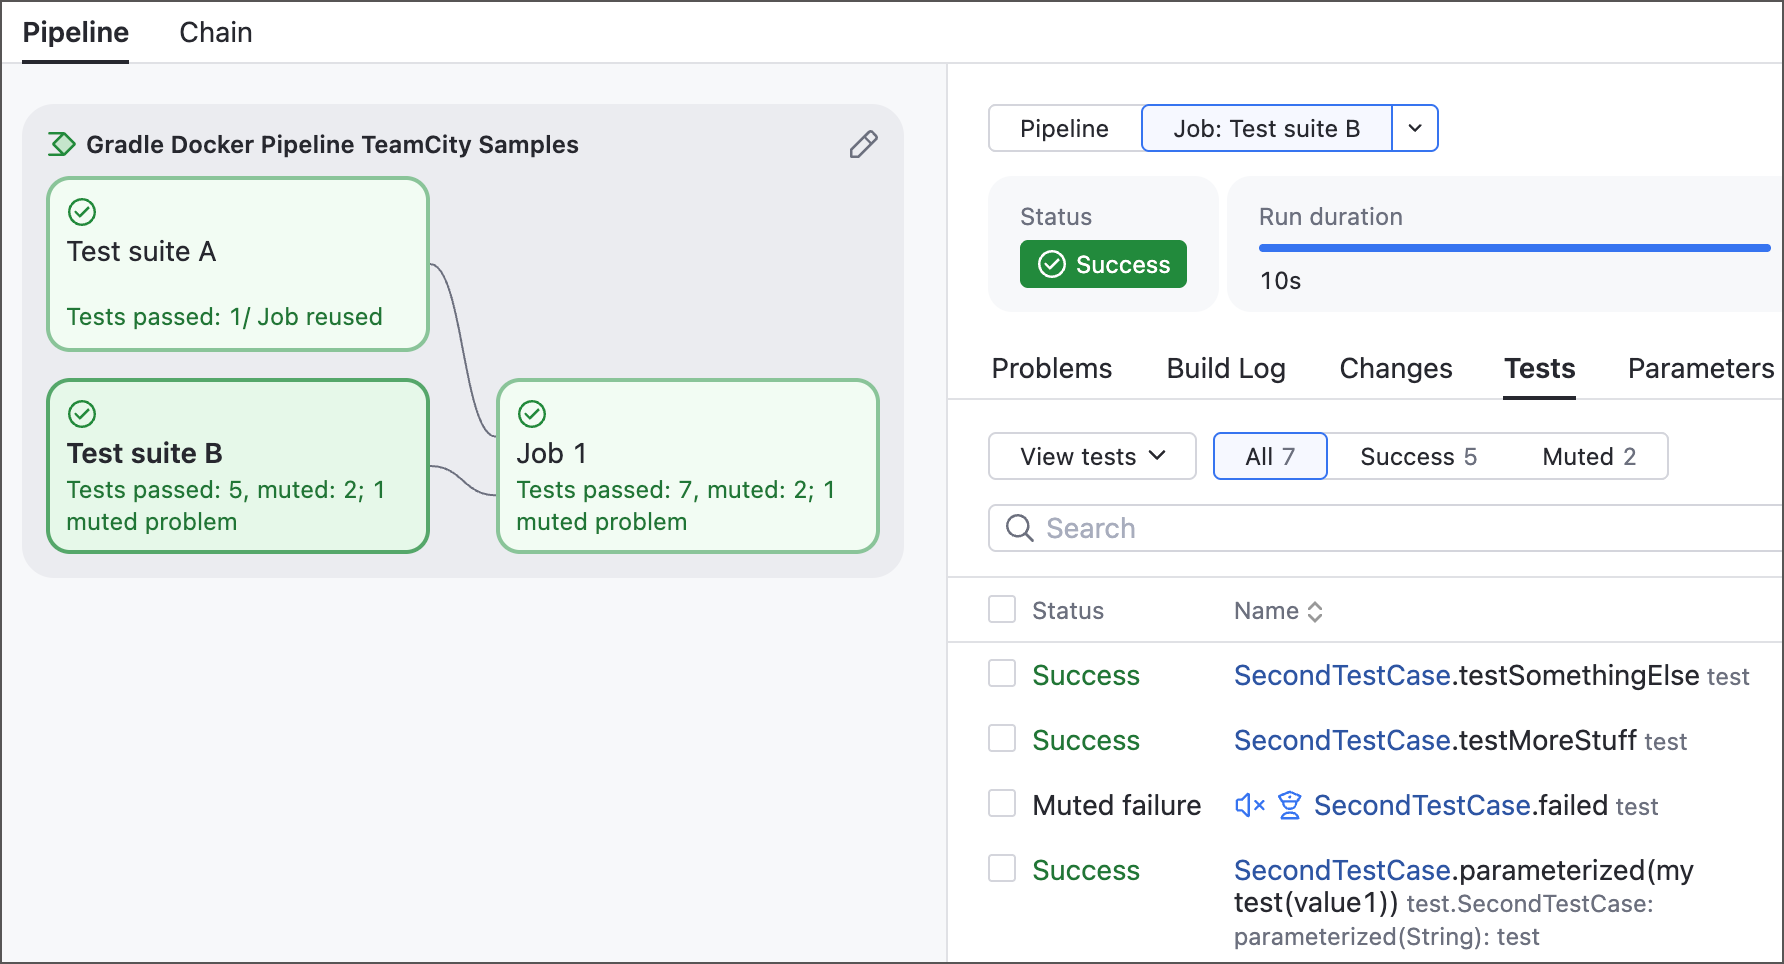The width and height of the screenshot is (1784, 964).
Task: Open the View tests dropdown
Action: point(1092,456)
